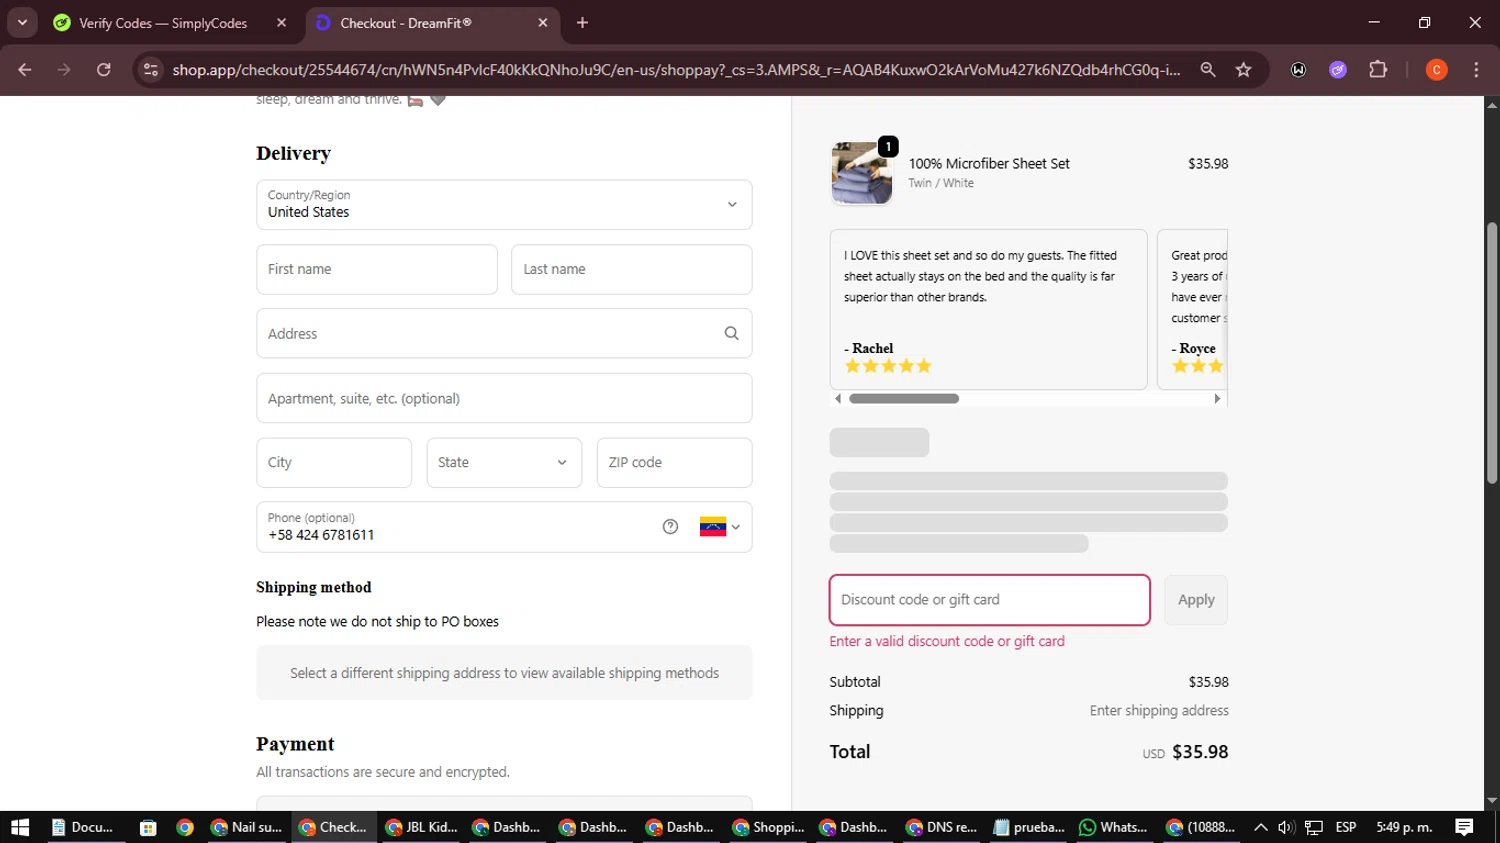Click the Microfiber Sheet Set product thumbnail

(862, 173)
